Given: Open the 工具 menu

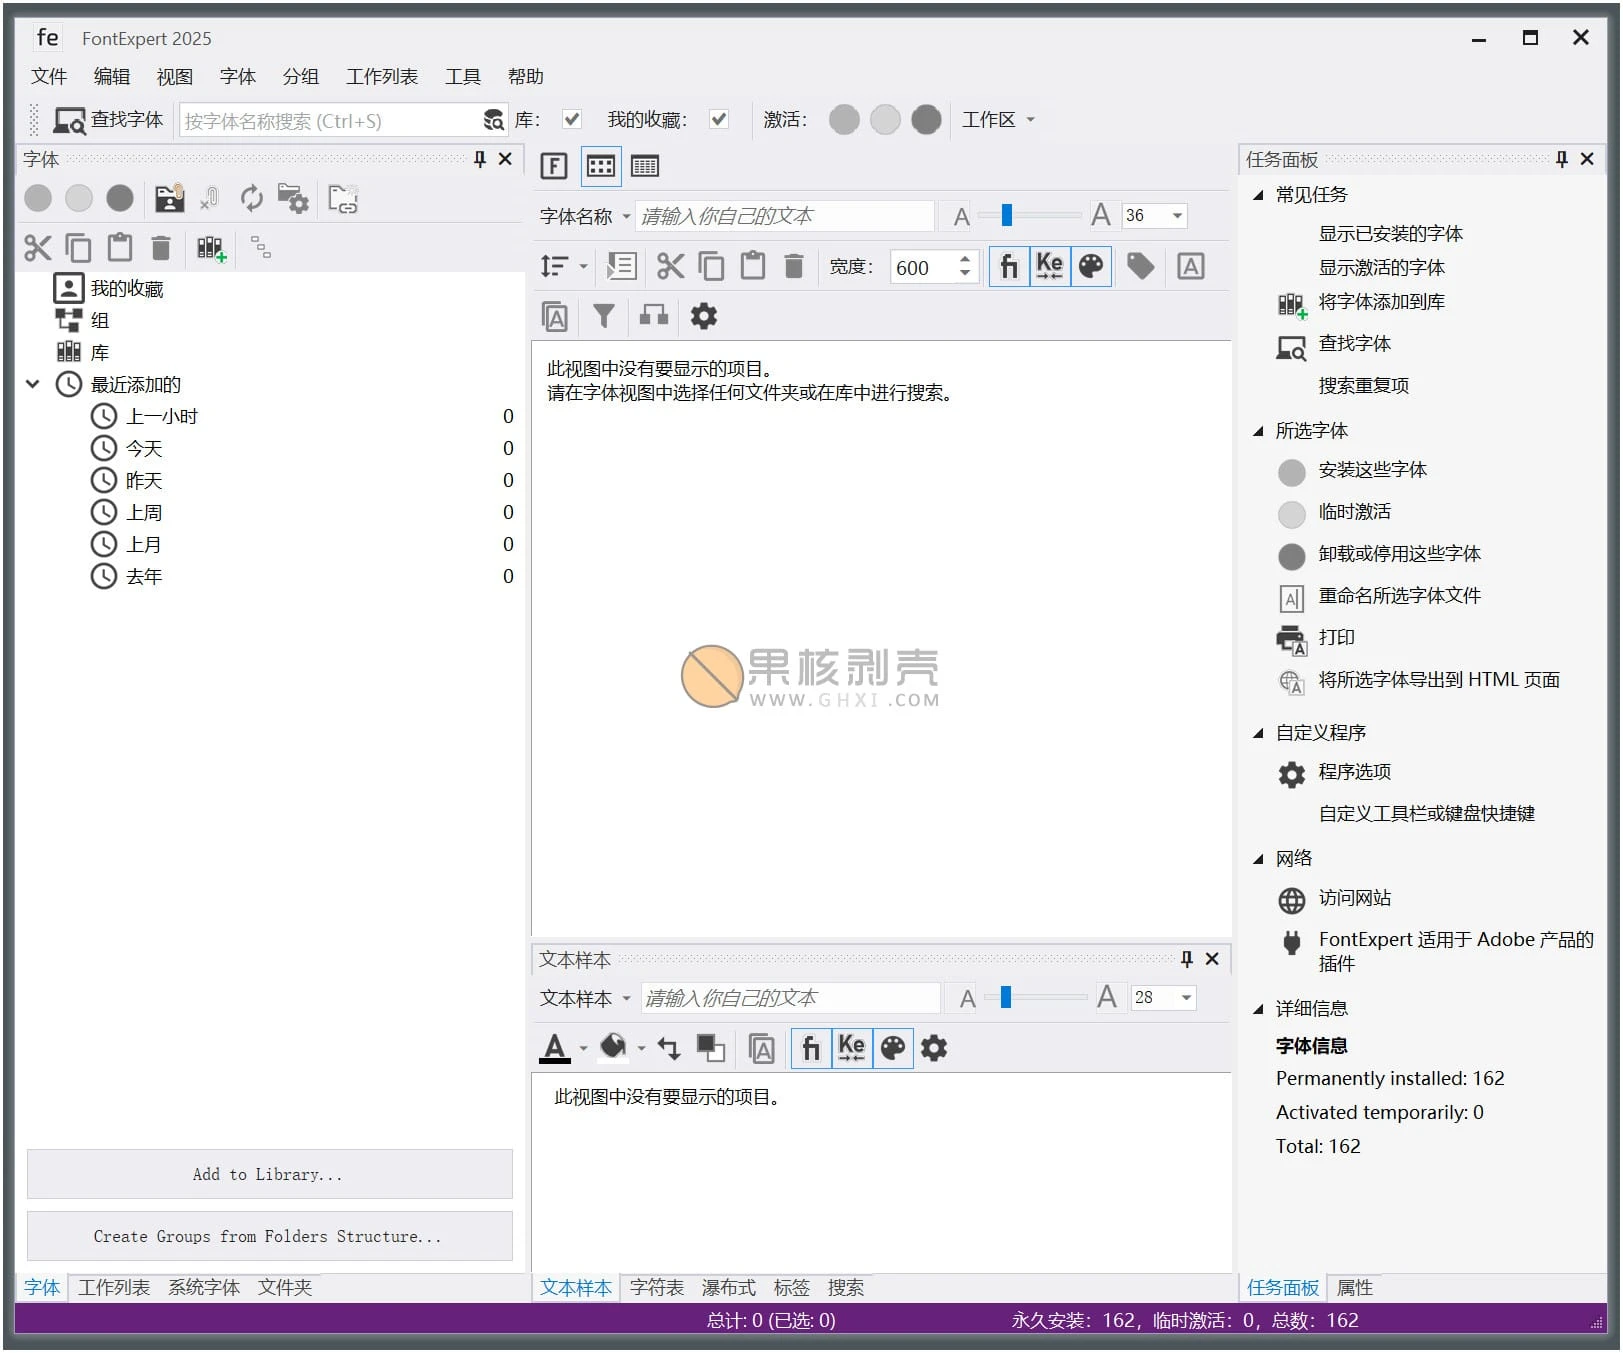Looking at the screenshot, I should click(x=463, y=76).
